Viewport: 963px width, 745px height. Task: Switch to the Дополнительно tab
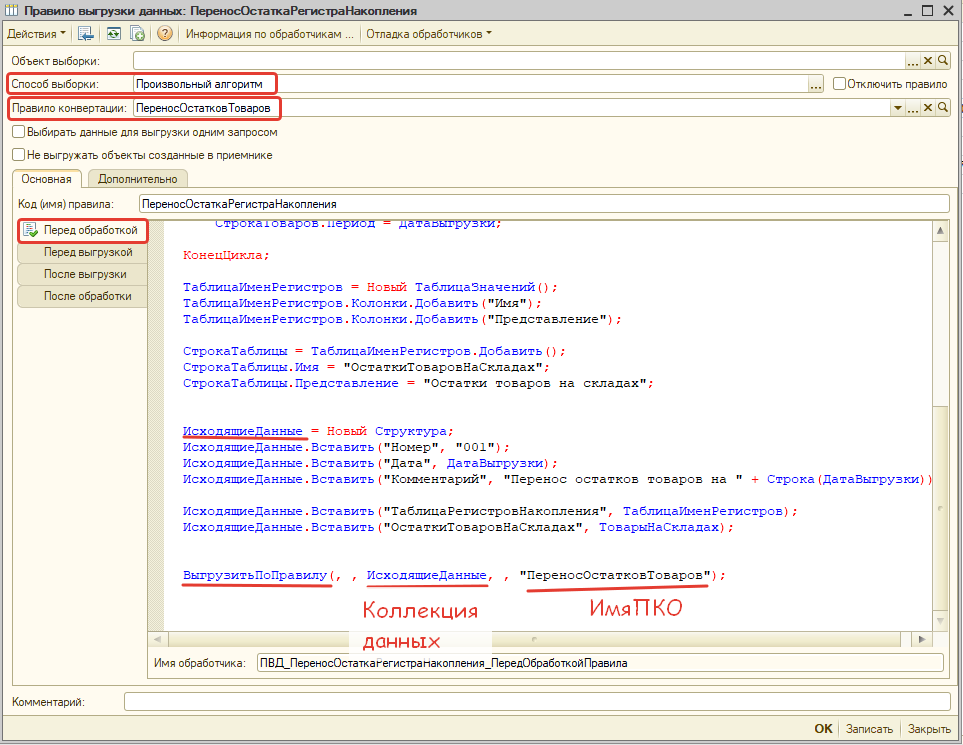coord(138,179)
